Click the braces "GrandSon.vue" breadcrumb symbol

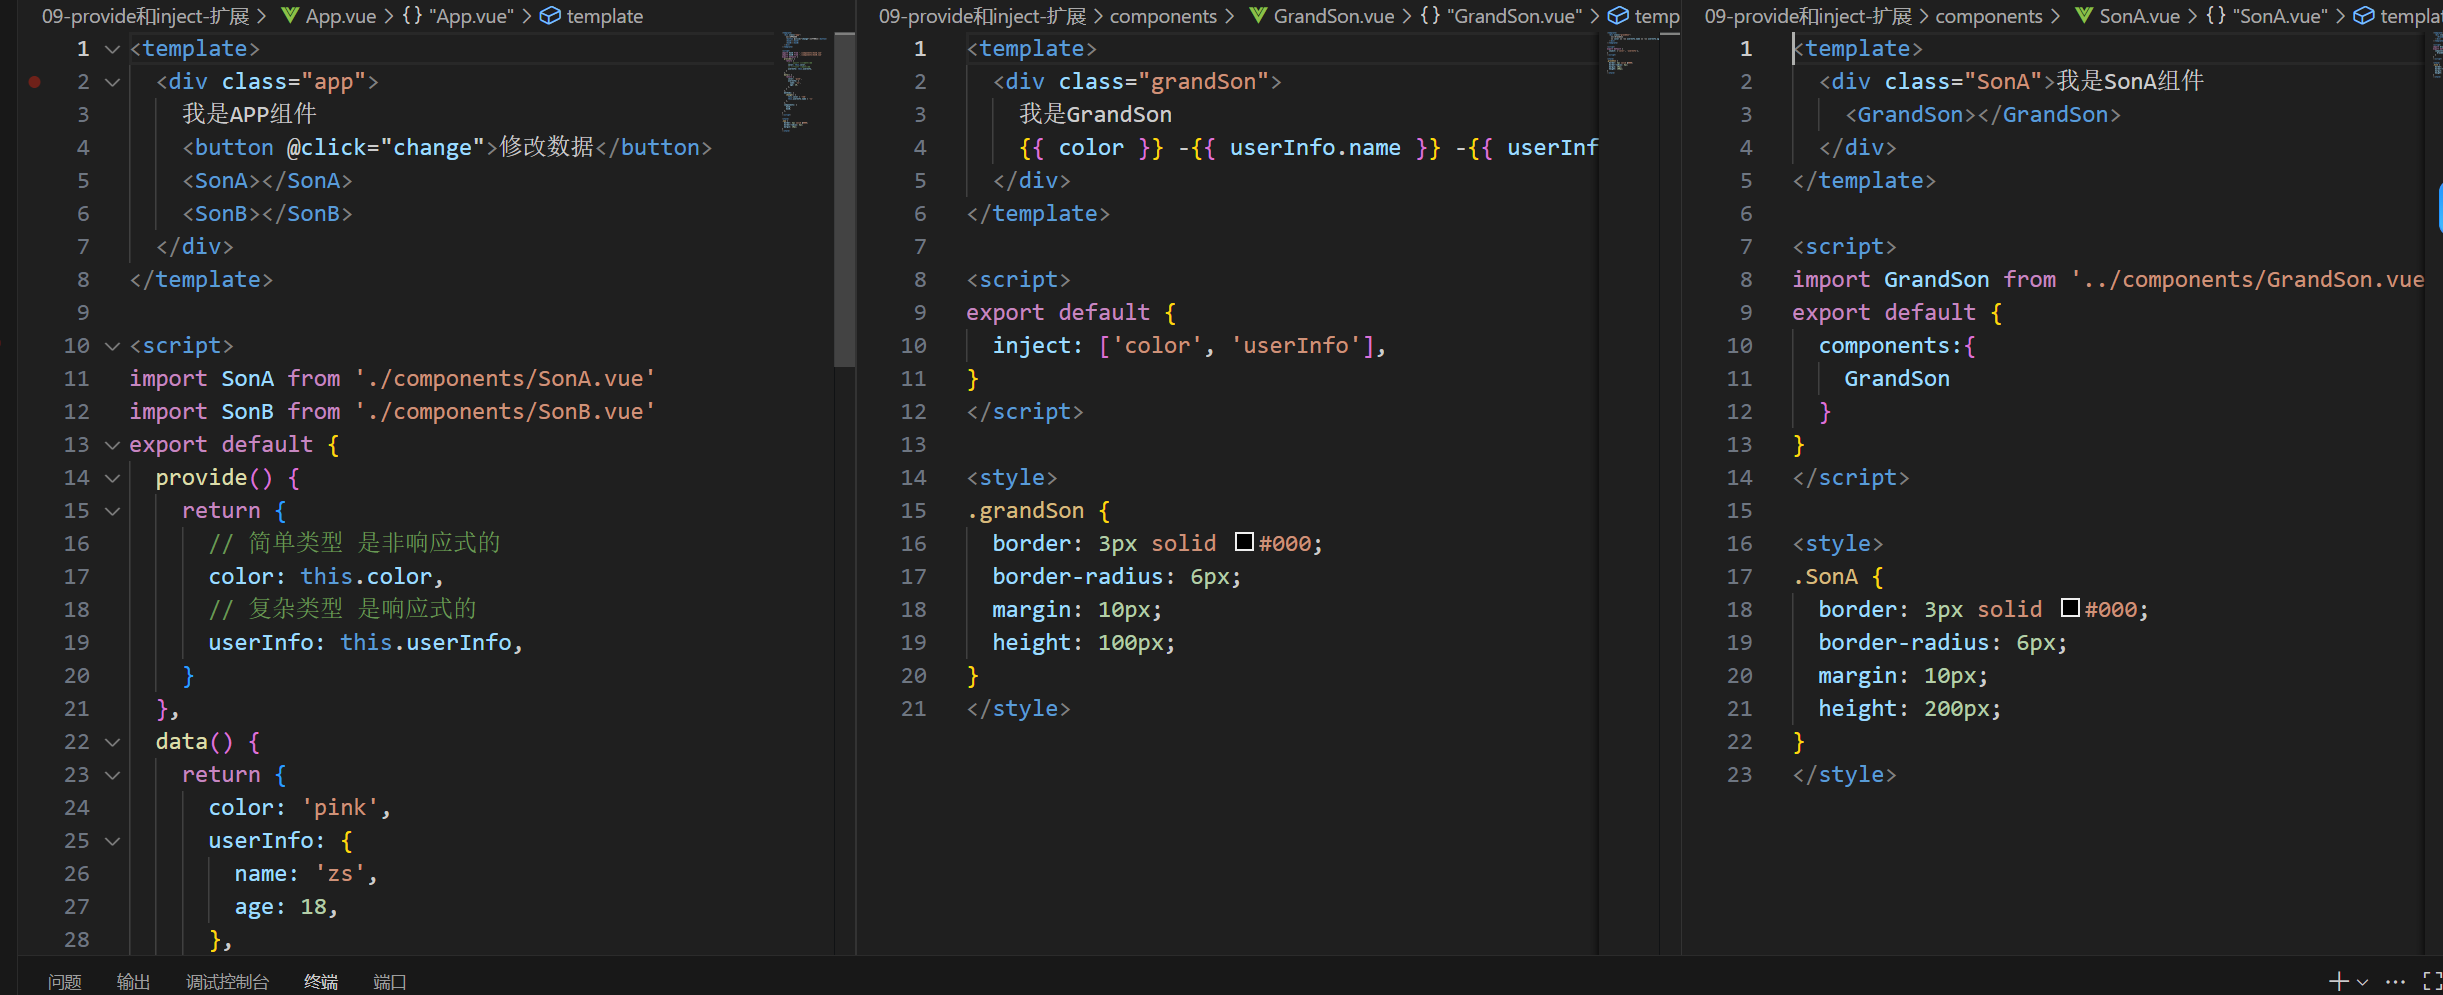coord(1500,16)
